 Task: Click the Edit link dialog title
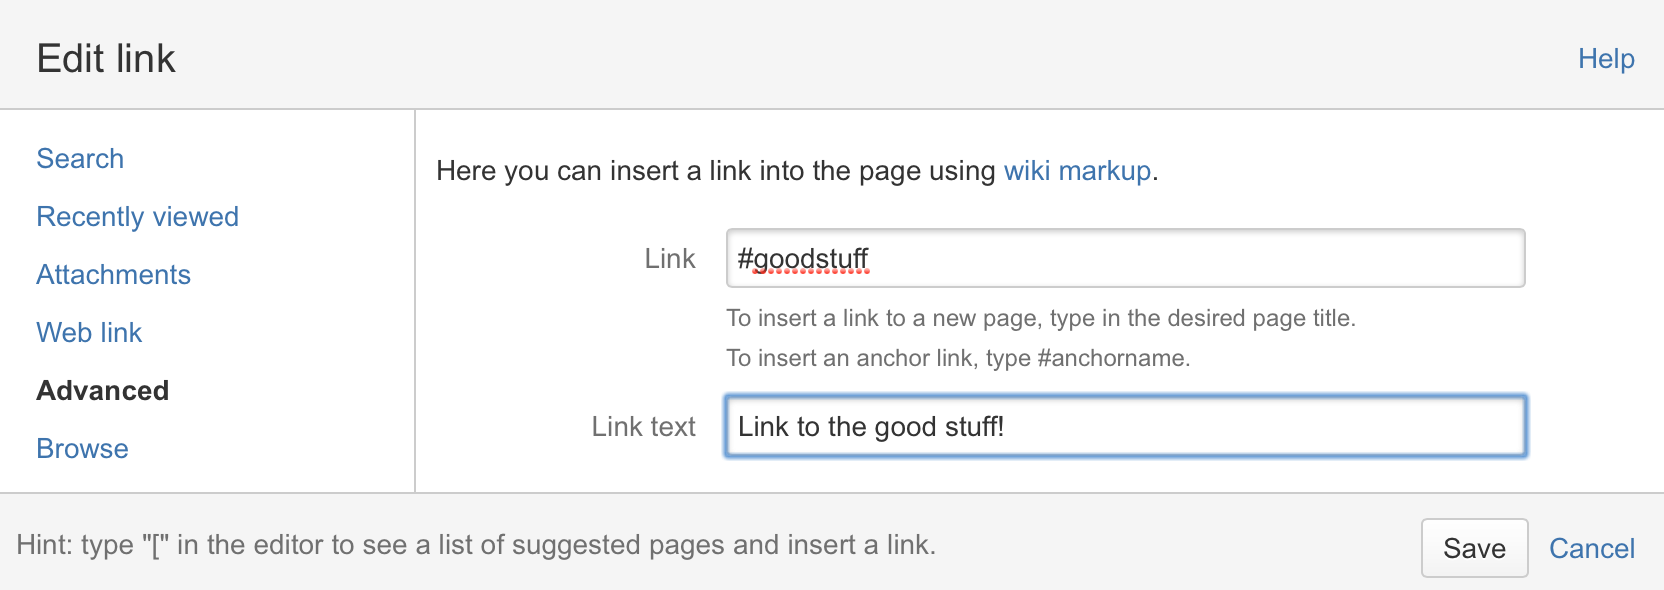(106, 59)
